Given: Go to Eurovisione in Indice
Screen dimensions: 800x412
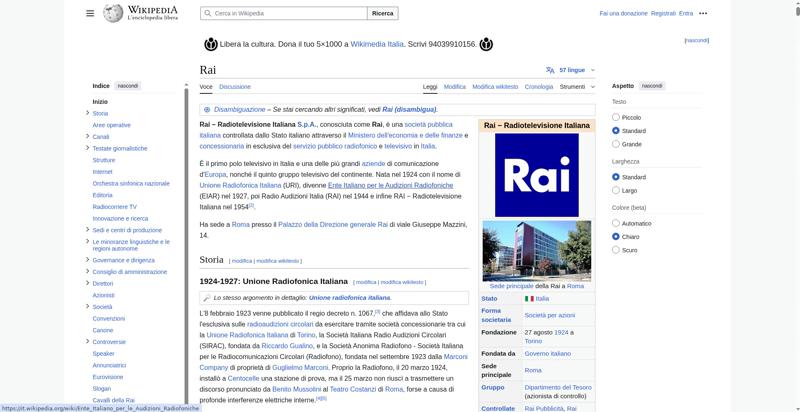Looking at the screenshot, I should click(108, 377).
